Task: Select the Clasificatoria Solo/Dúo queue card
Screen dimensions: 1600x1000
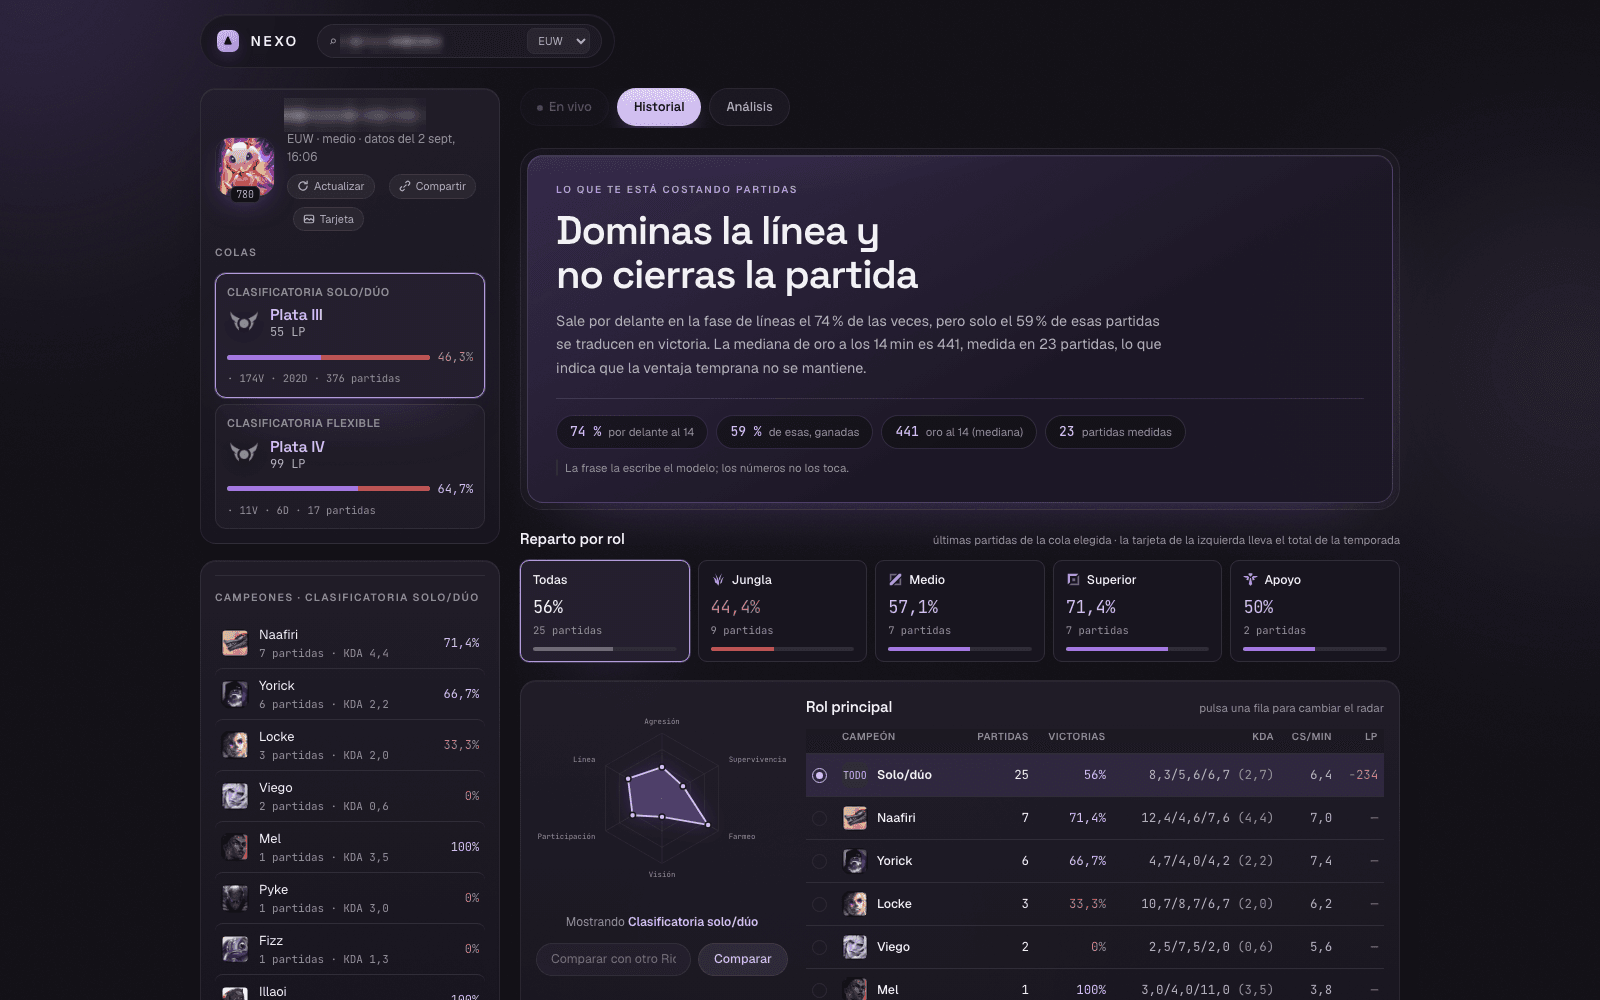Action: [x=350, y=335]
